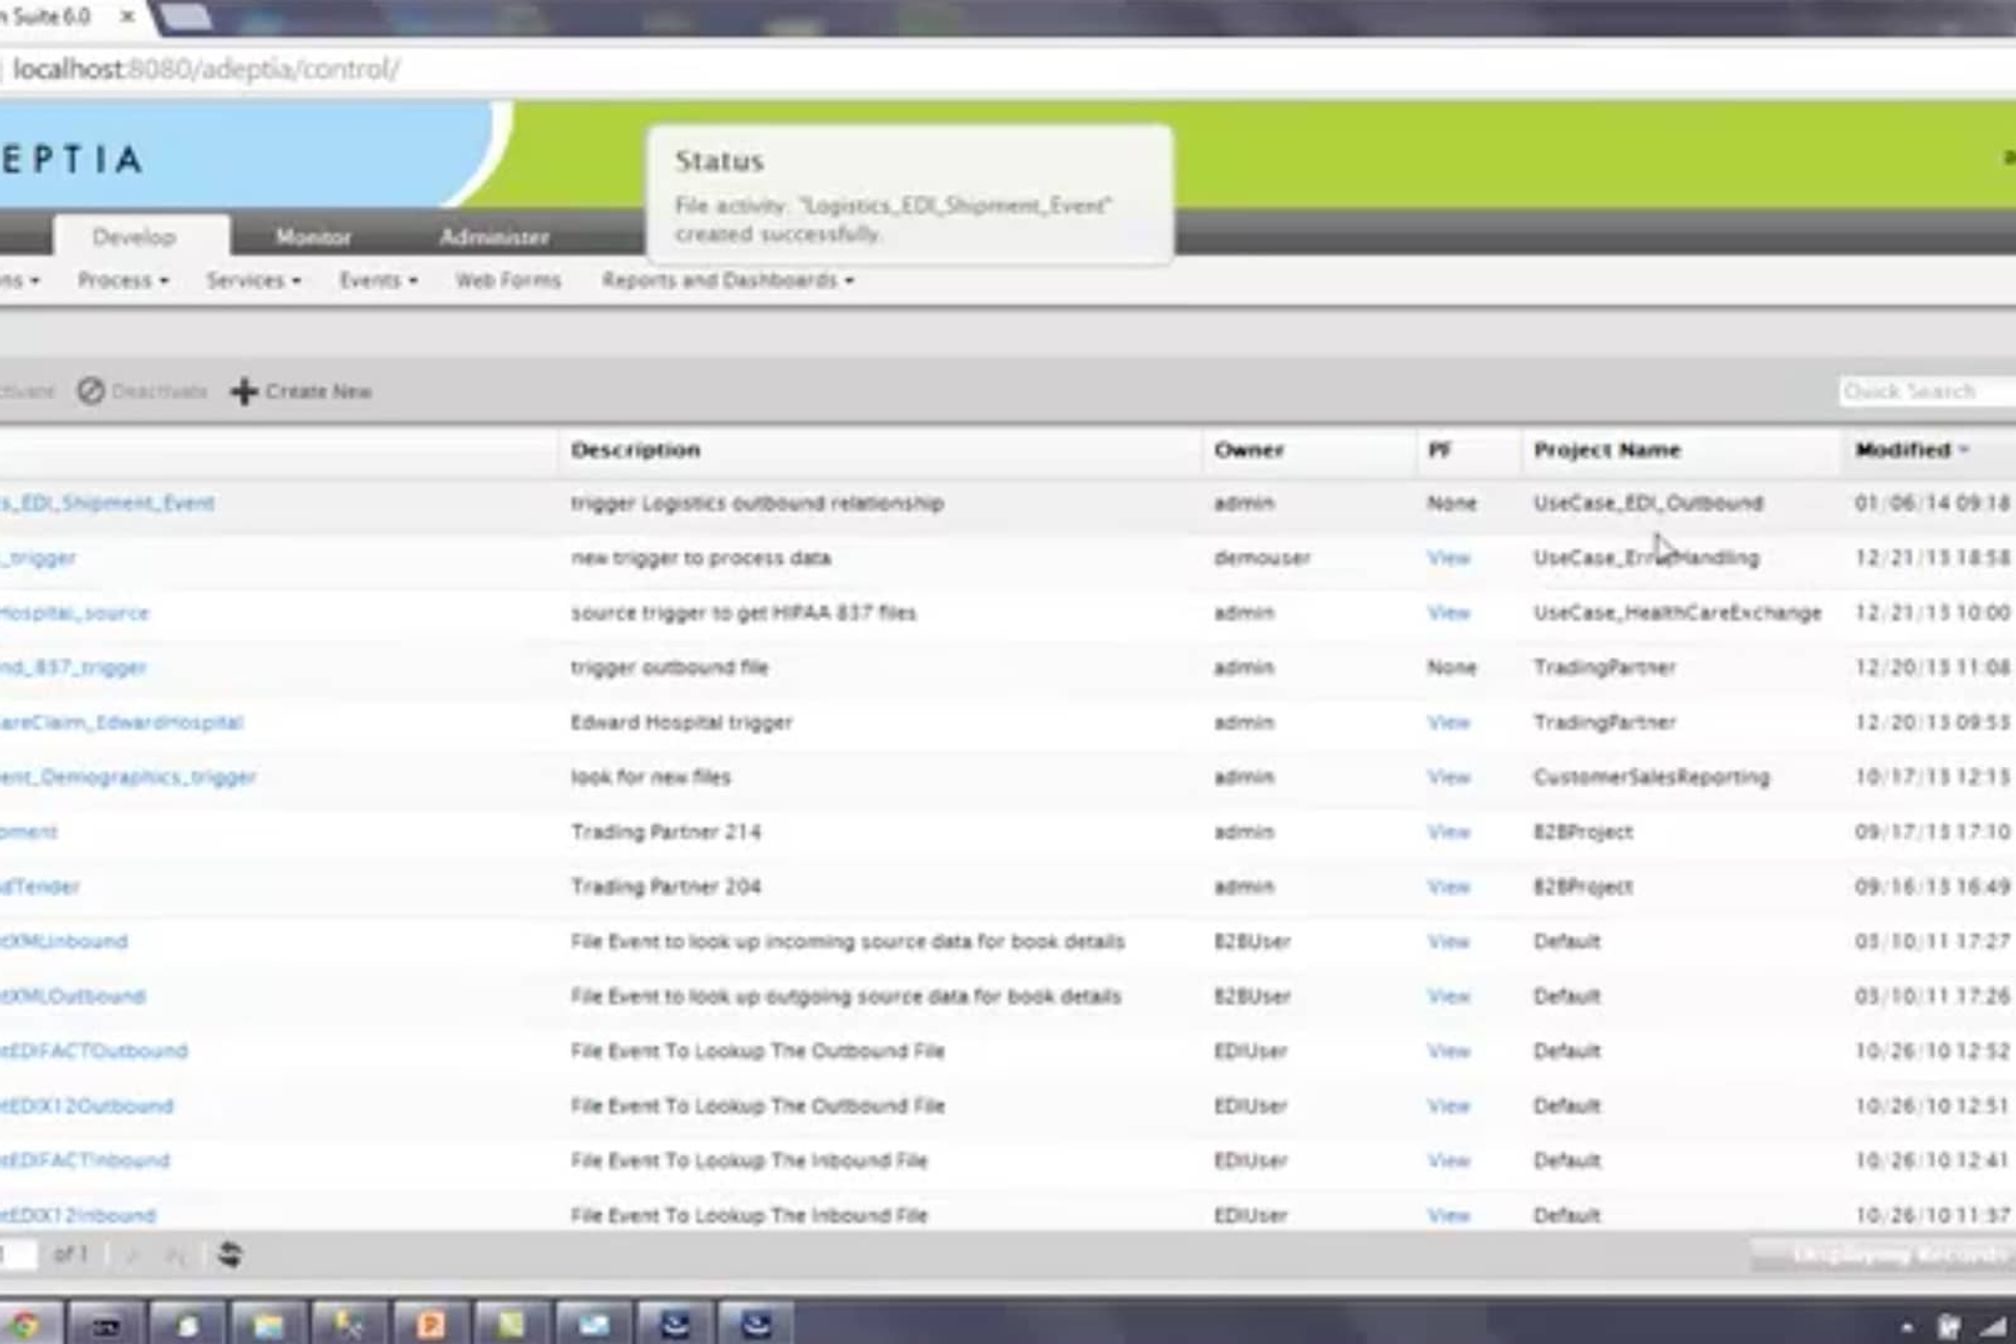Click the Create New plus icon
Screen dimensions: 2016x1344
click(x=244, y=391)
